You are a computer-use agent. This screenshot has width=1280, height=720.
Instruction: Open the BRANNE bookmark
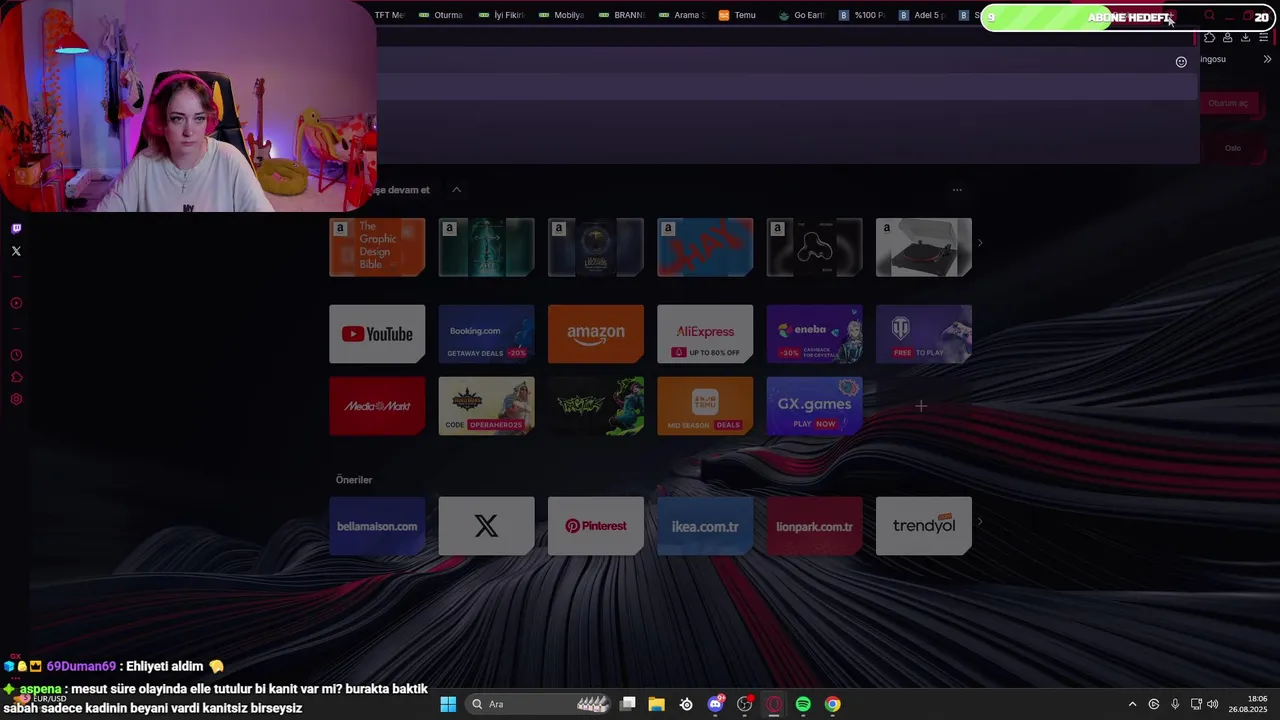[621, 15]
